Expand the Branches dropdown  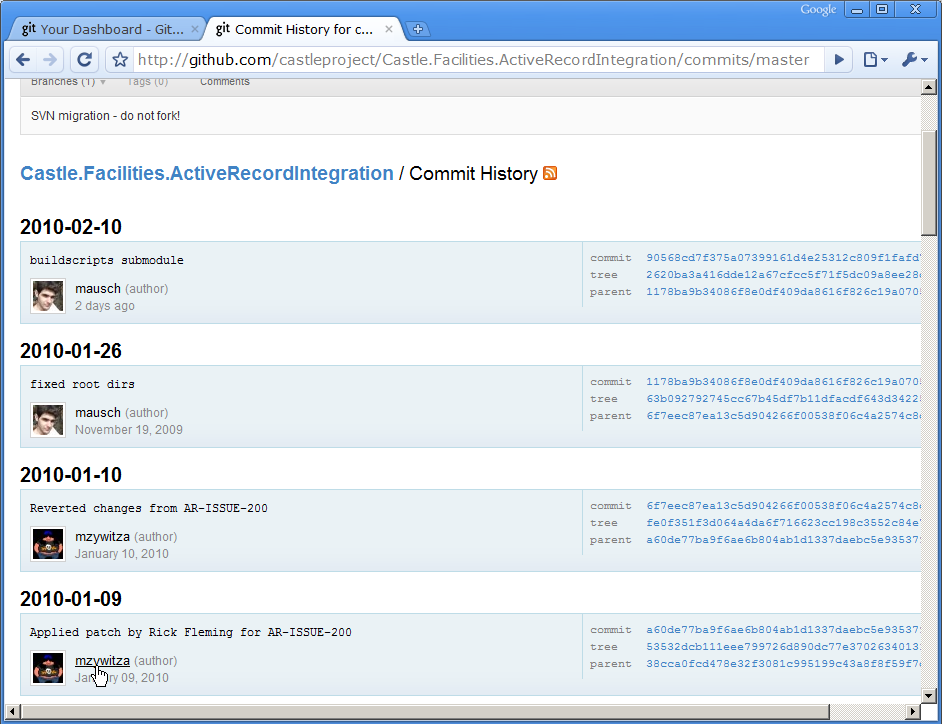coord(68,82)
